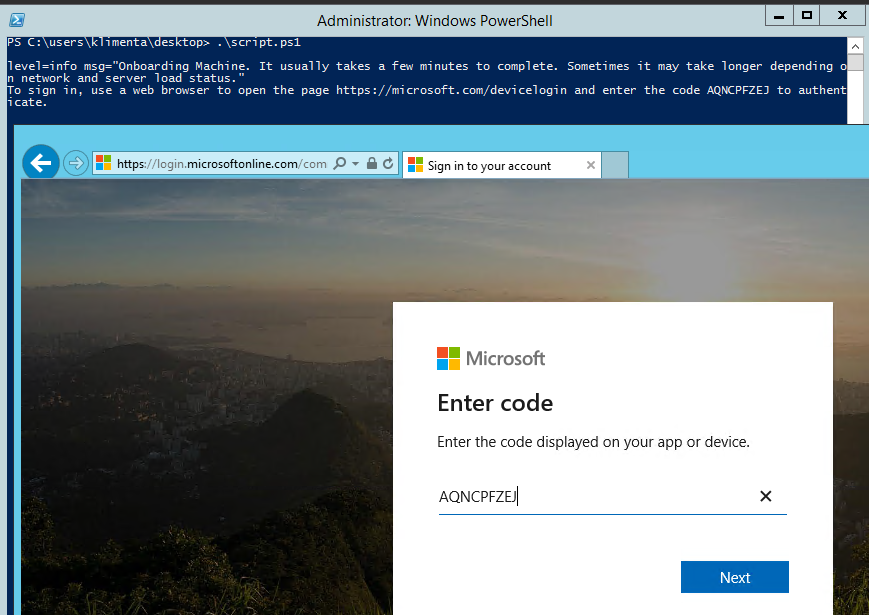Close the Administrator PowerShell window
The image size is (869, 615).
click(842, 16)
